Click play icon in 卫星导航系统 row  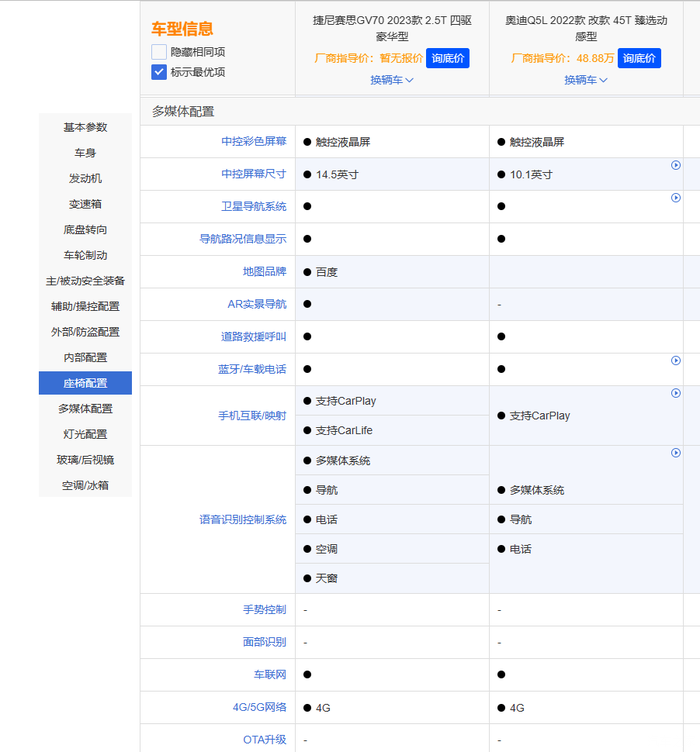point(676,198)
